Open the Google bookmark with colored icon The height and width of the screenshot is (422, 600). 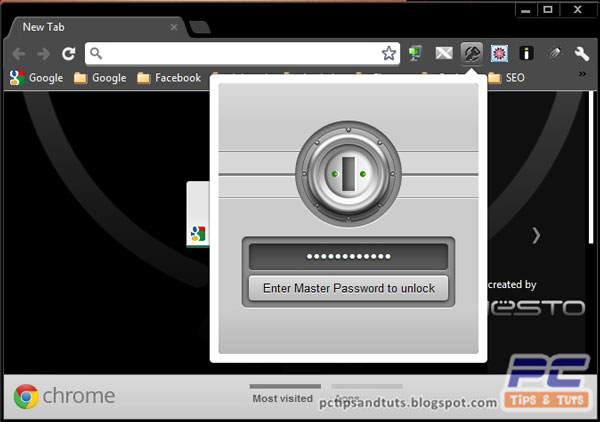click(x=36, y=78)
